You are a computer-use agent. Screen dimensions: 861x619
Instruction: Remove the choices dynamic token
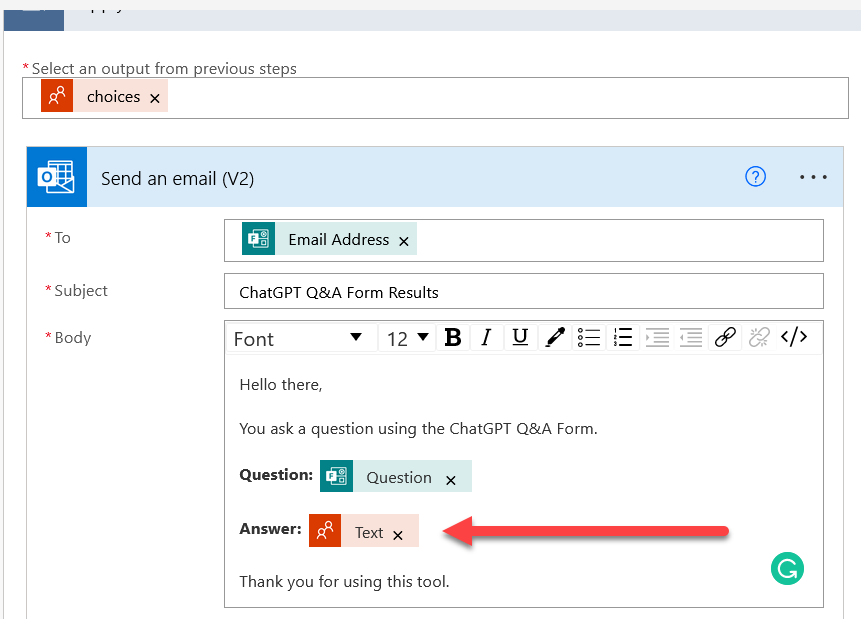click(155, 98)
